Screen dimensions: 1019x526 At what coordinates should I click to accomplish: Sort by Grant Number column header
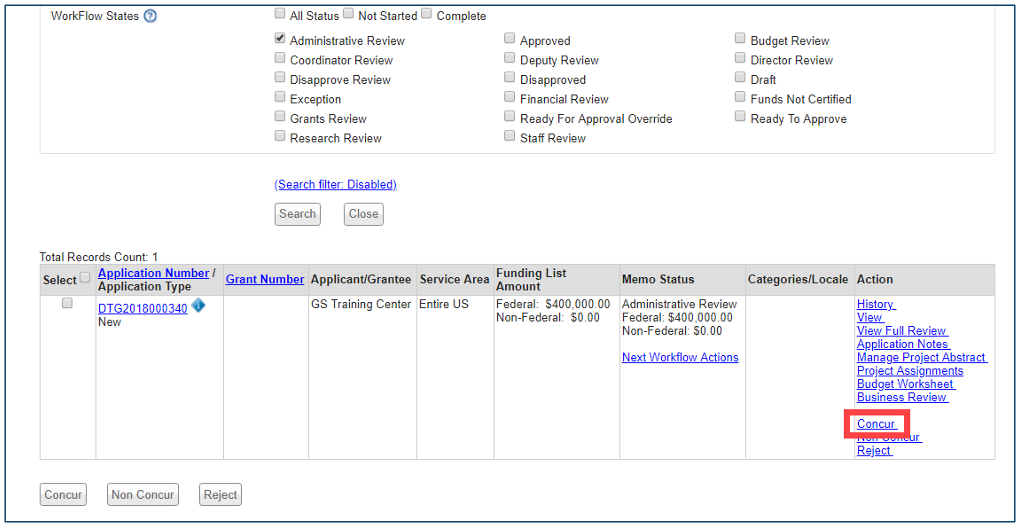click(265, 280)
